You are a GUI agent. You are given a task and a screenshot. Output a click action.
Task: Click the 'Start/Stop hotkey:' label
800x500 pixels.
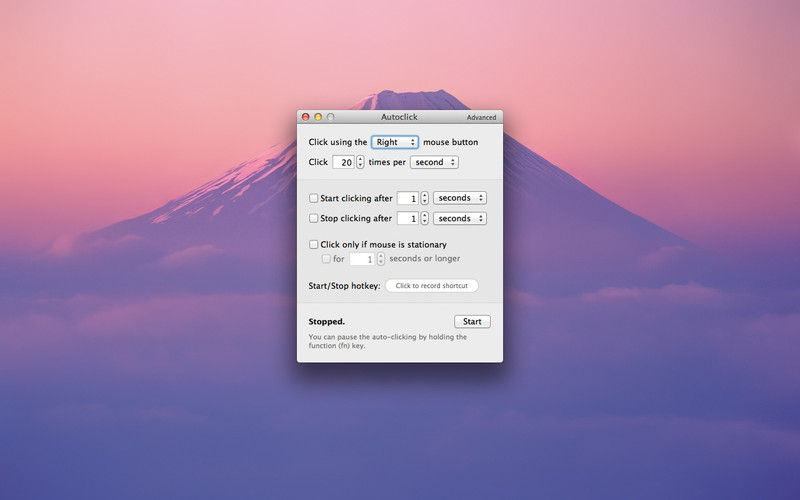[344, 286]
